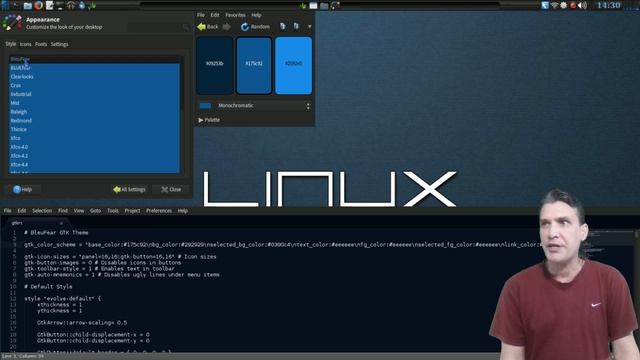Select the Industrial theme

94,94
